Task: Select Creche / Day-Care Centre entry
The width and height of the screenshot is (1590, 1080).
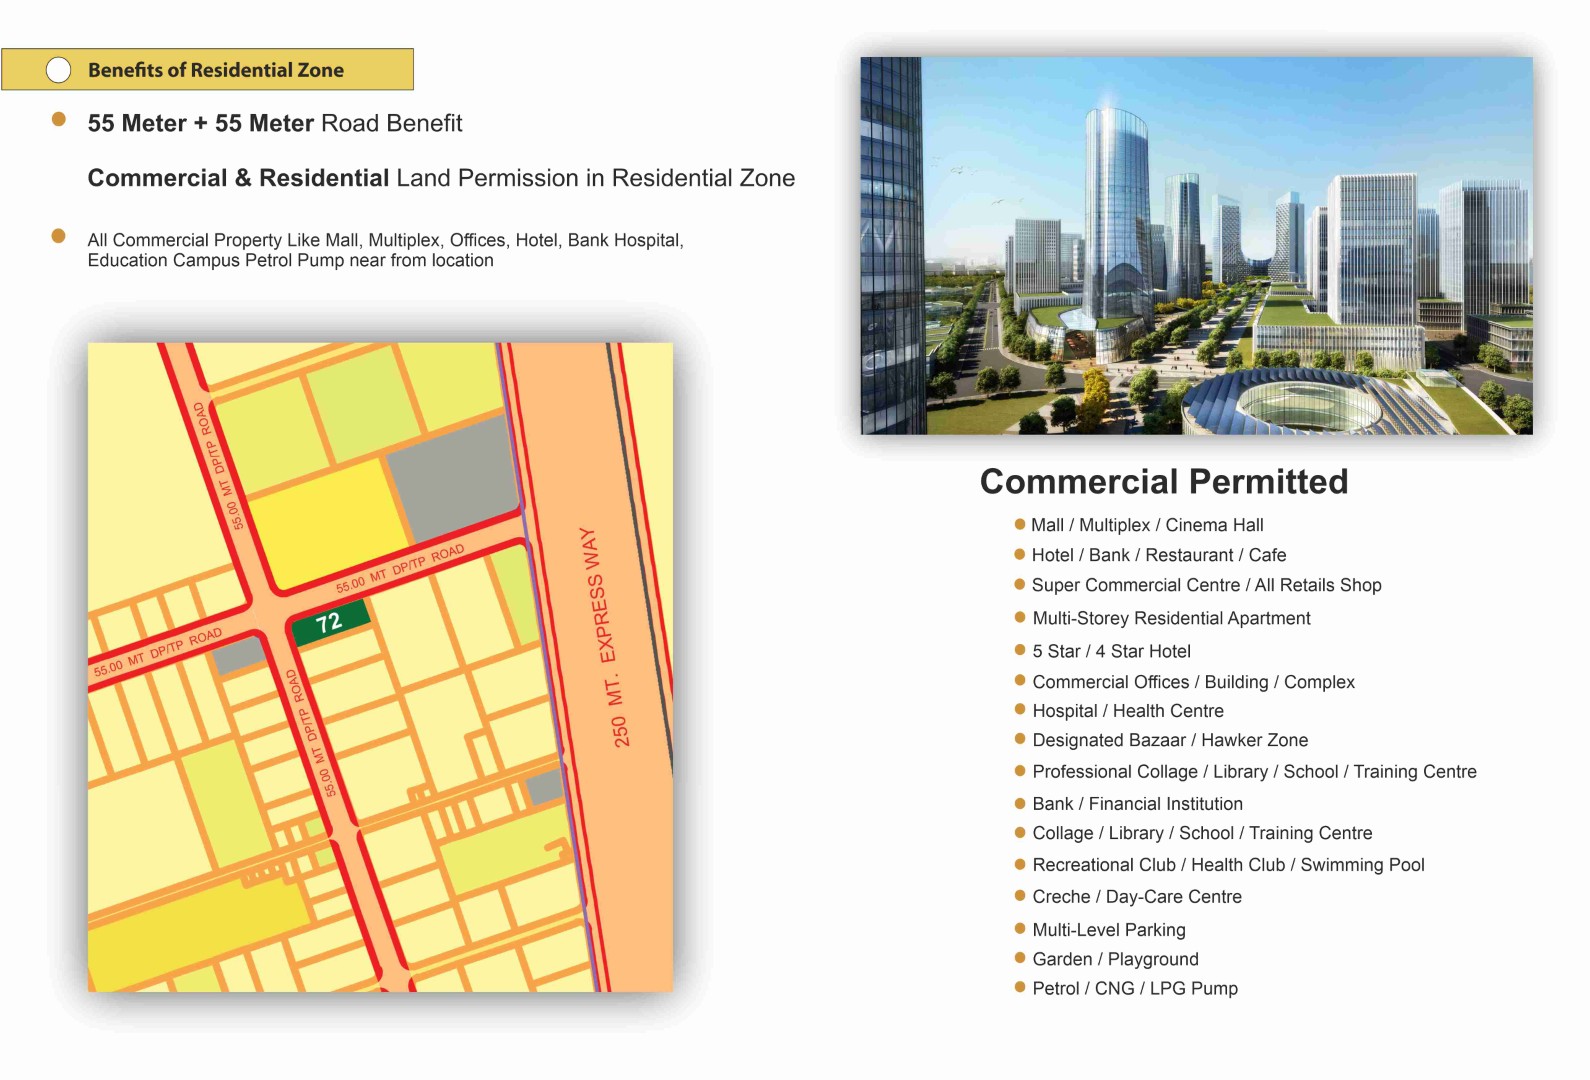Action: click(x=1136, y=897)
